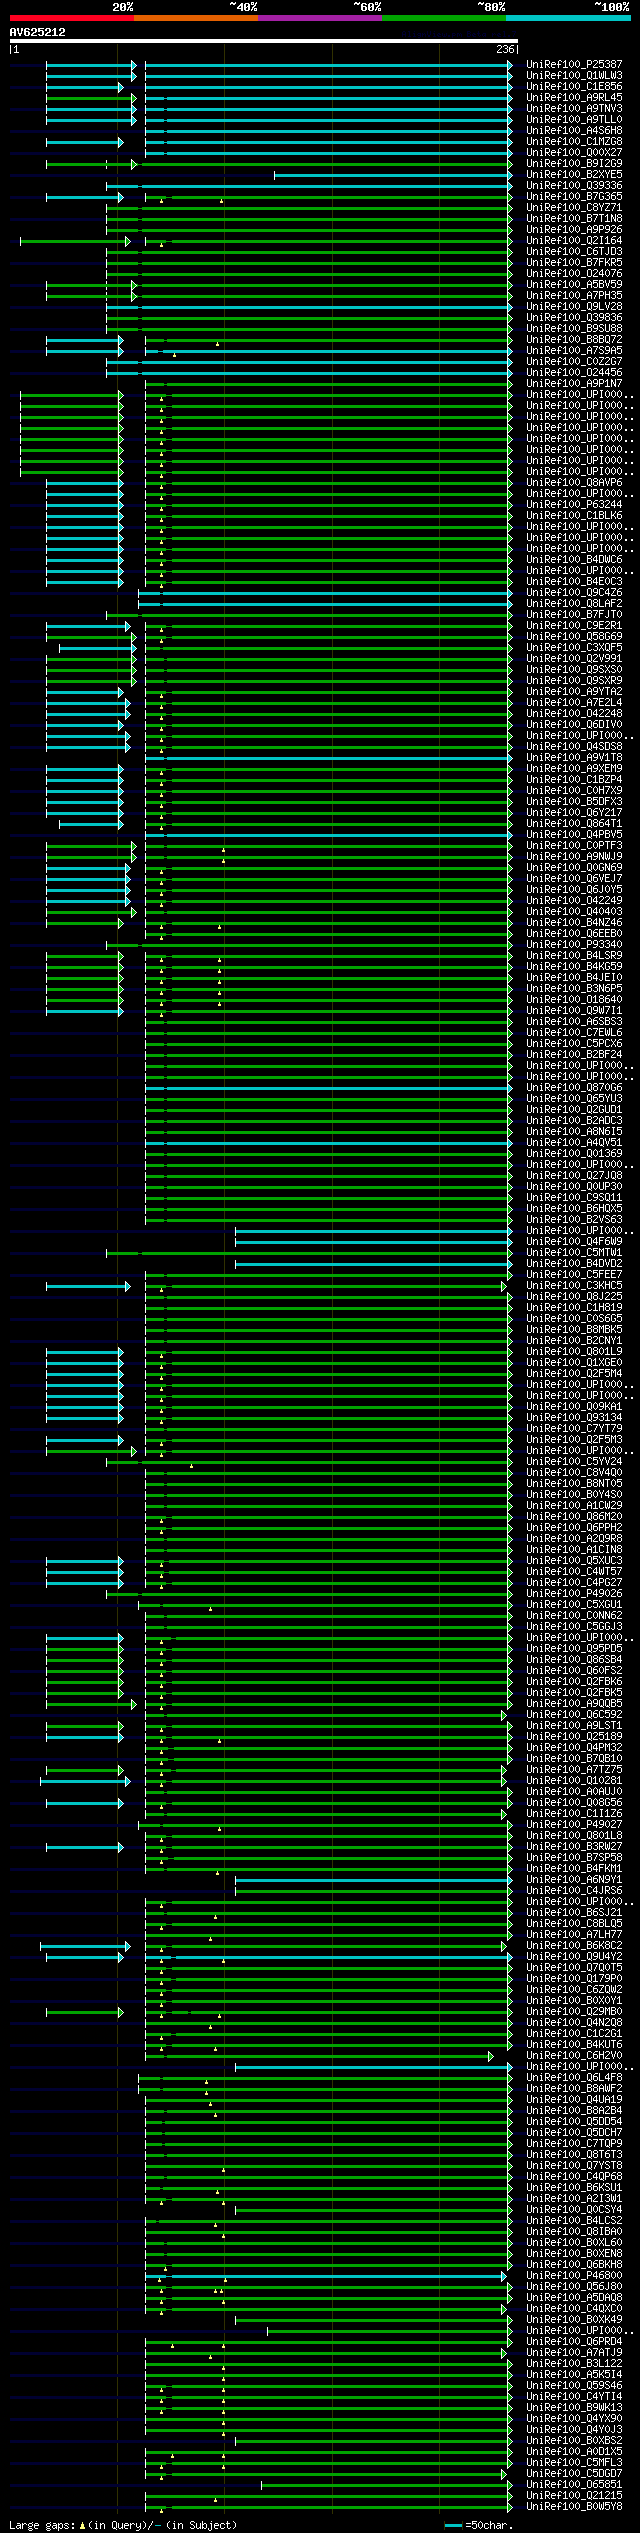Screen dimensions: 640x2533
Task: Click the orange ~40% identity legend segment
Action: 196,18
